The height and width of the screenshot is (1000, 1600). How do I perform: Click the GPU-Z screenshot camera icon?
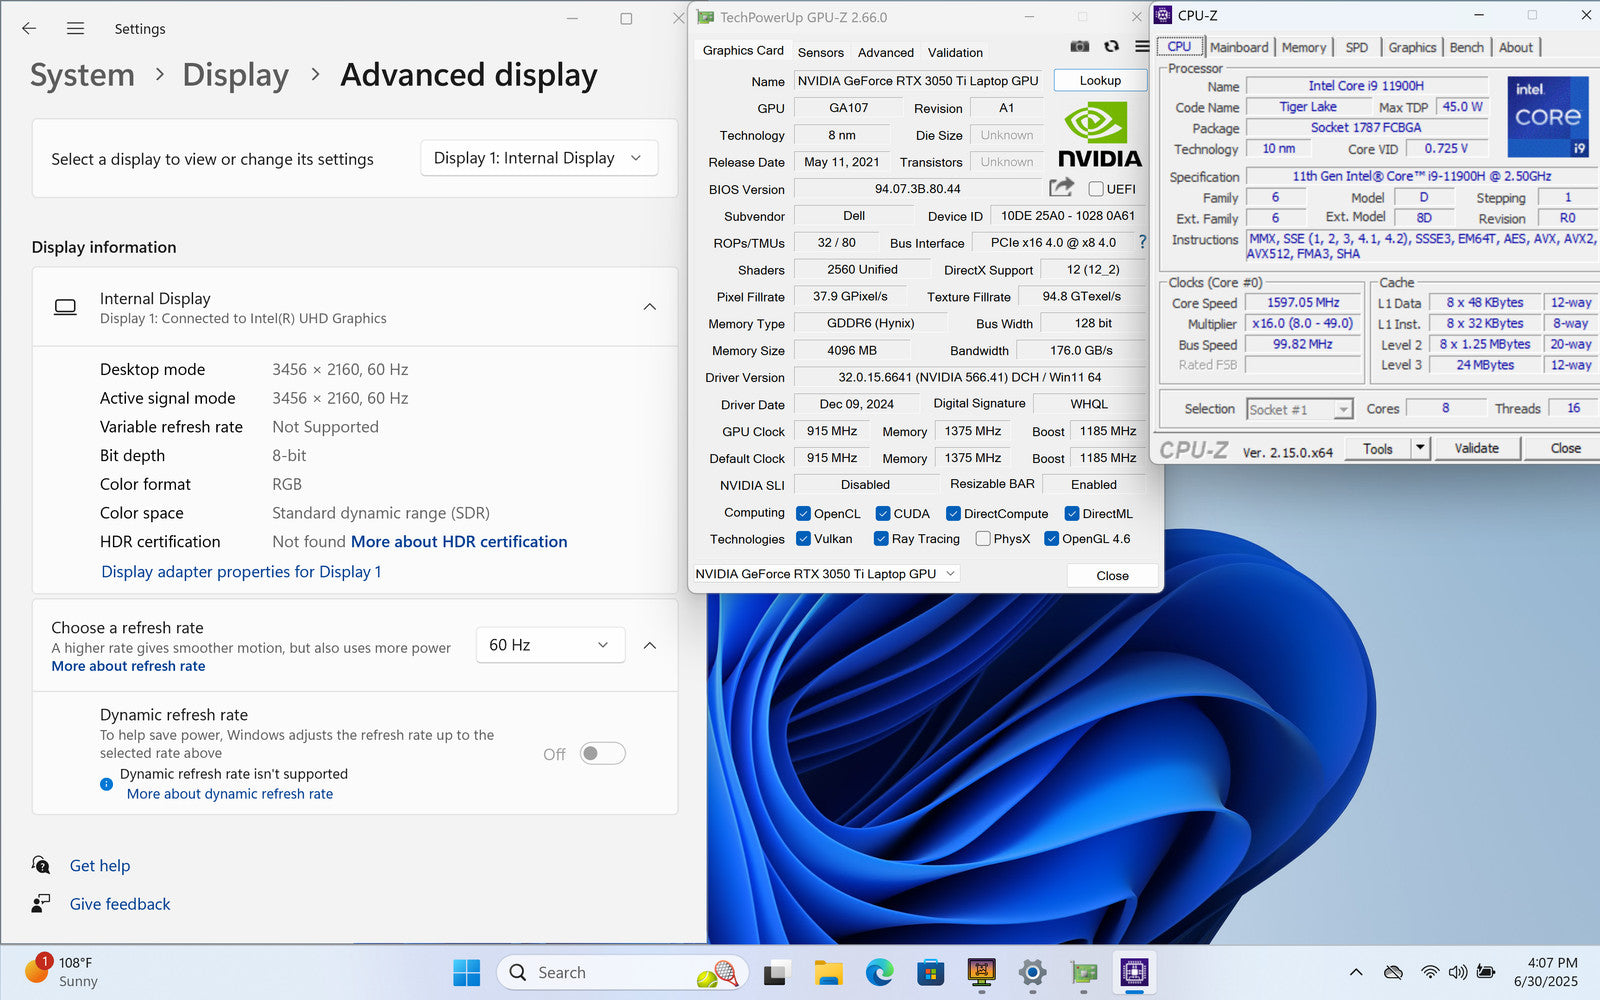pos(1080,46)
